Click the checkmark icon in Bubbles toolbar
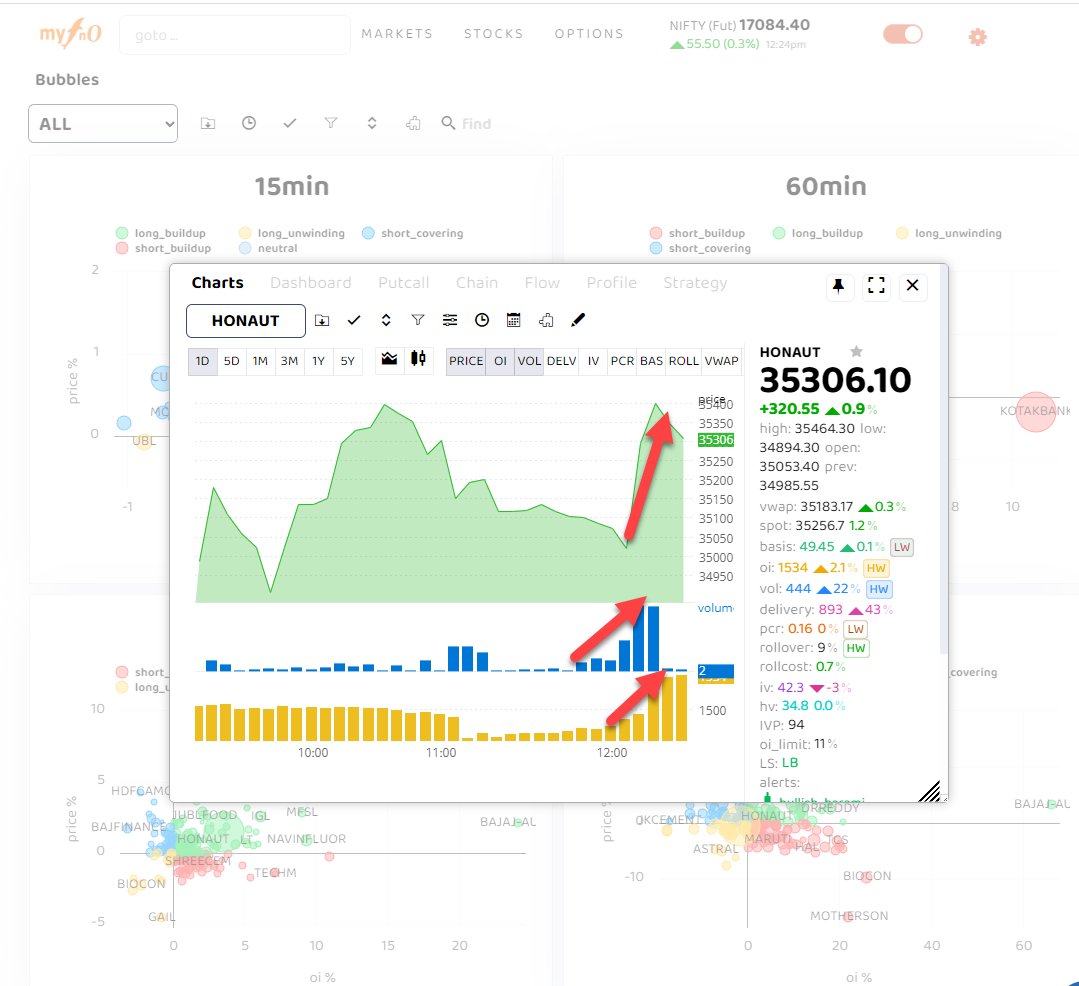Image resolution: width=1079 pixels, height=986 pixels. [290, 122]
